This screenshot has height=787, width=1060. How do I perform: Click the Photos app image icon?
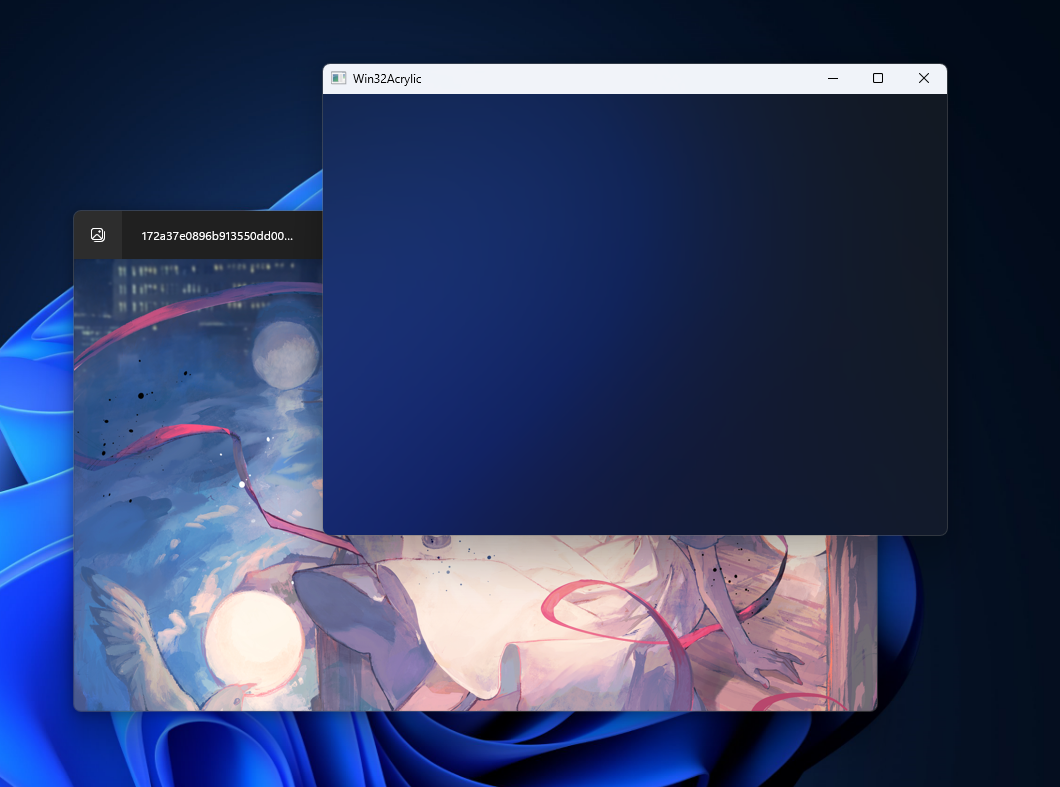[x=98, y=235]
